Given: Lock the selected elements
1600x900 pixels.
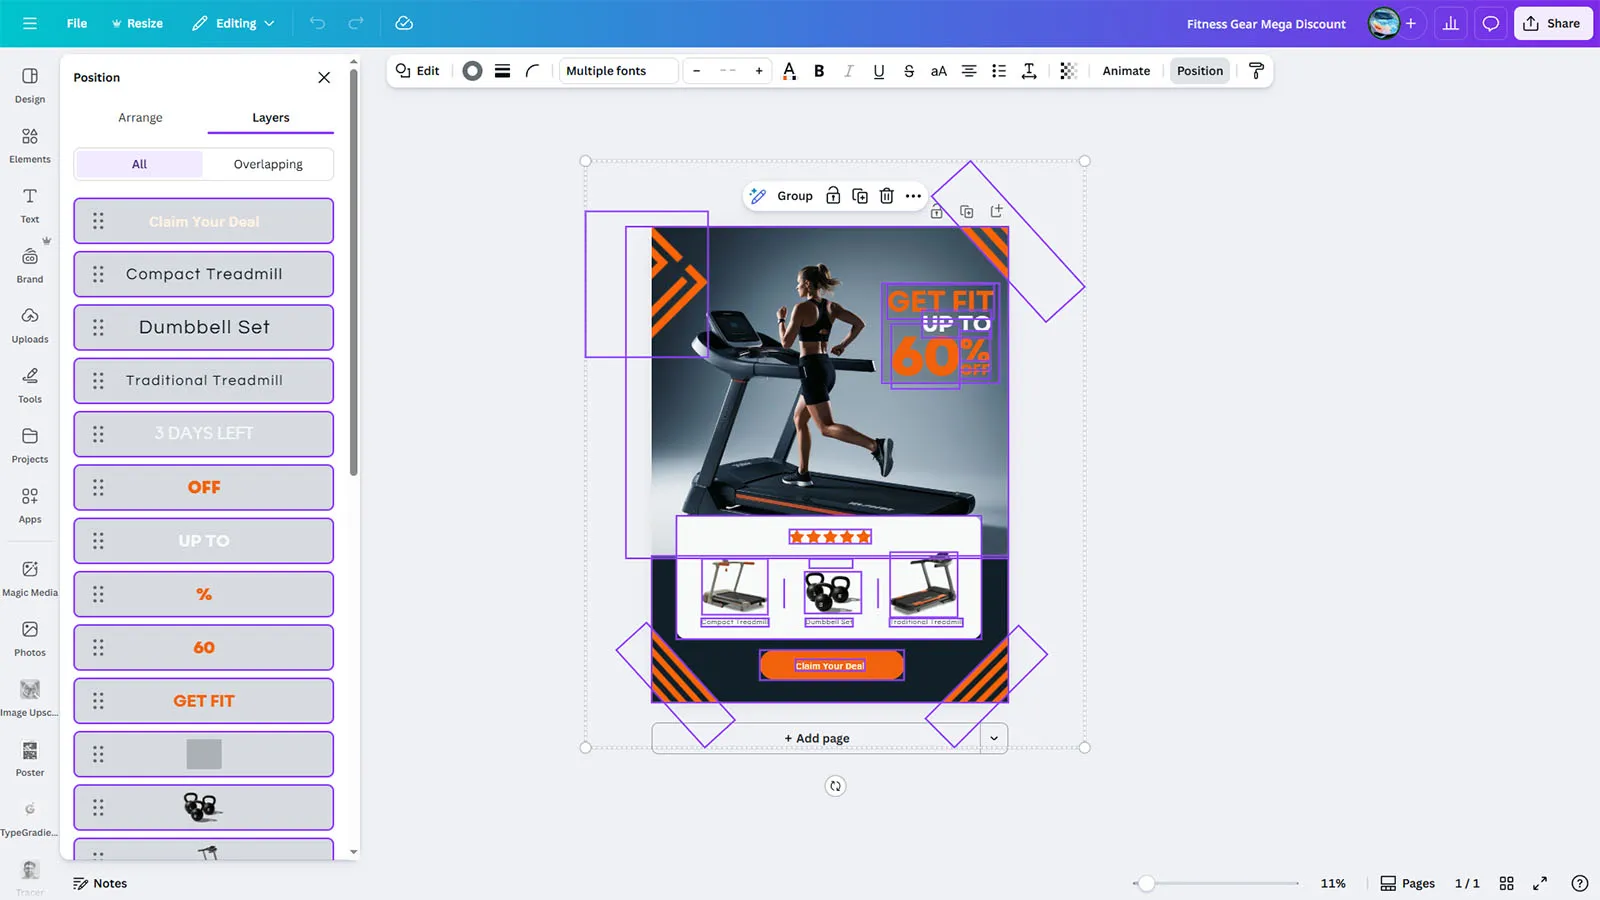Looking at the screenshot, I should [833, 196].
